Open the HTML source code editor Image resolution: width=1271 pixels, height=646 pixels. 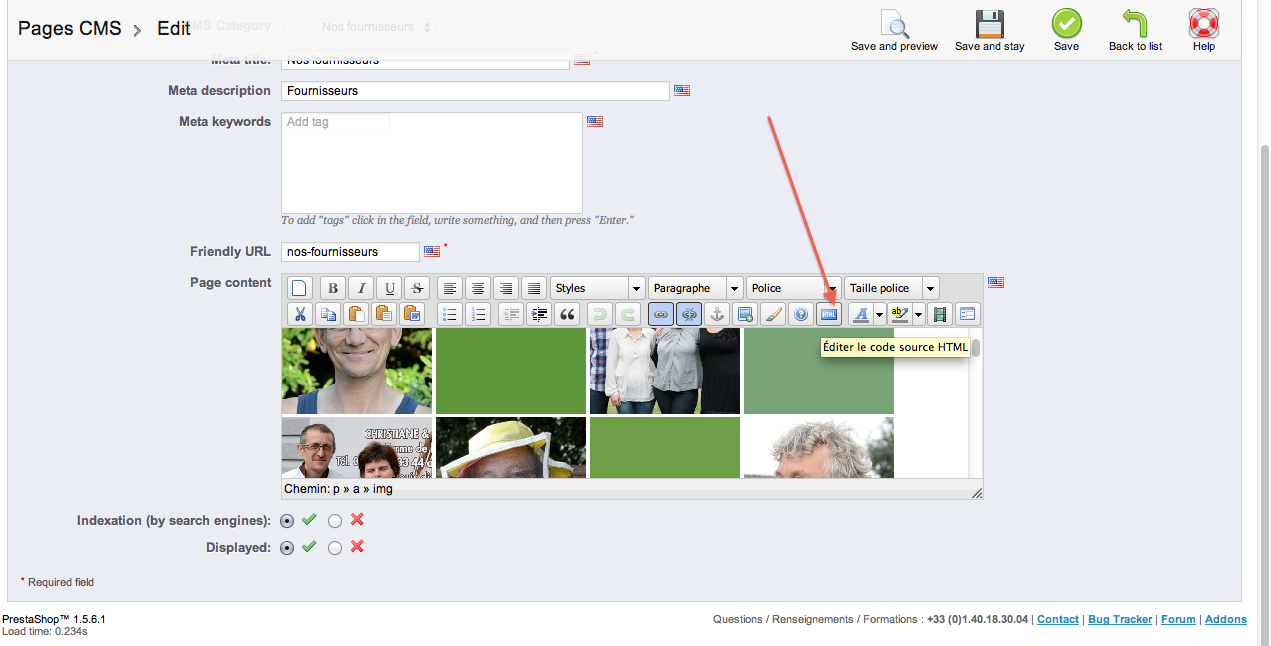pos(828,314)
